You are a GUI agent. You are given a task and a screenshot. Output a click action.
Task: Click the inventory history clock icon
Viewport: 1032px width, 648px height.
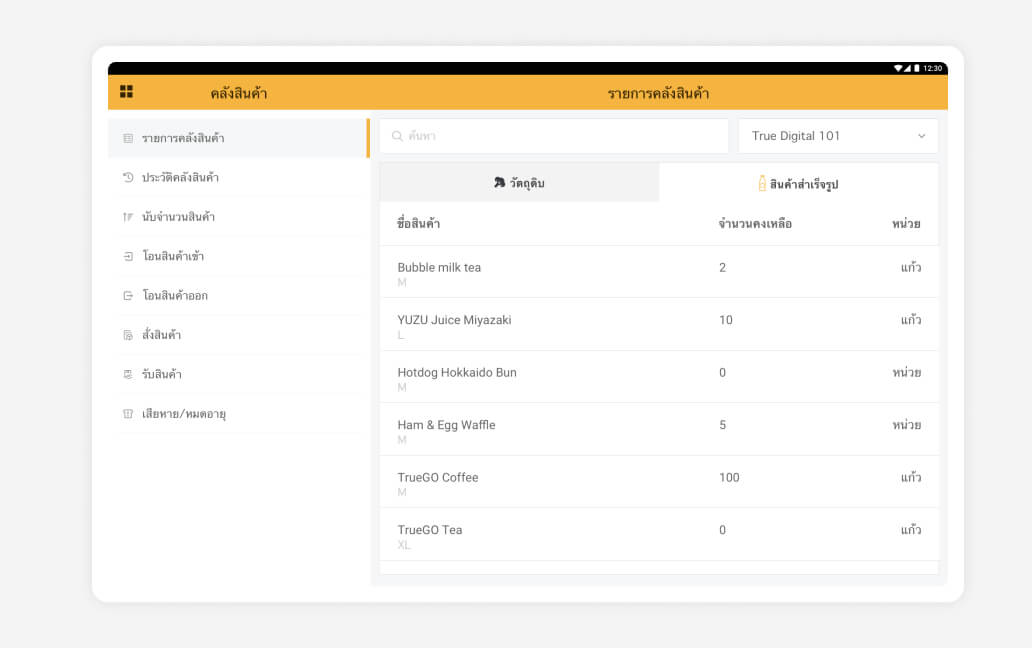coord(128,177)
